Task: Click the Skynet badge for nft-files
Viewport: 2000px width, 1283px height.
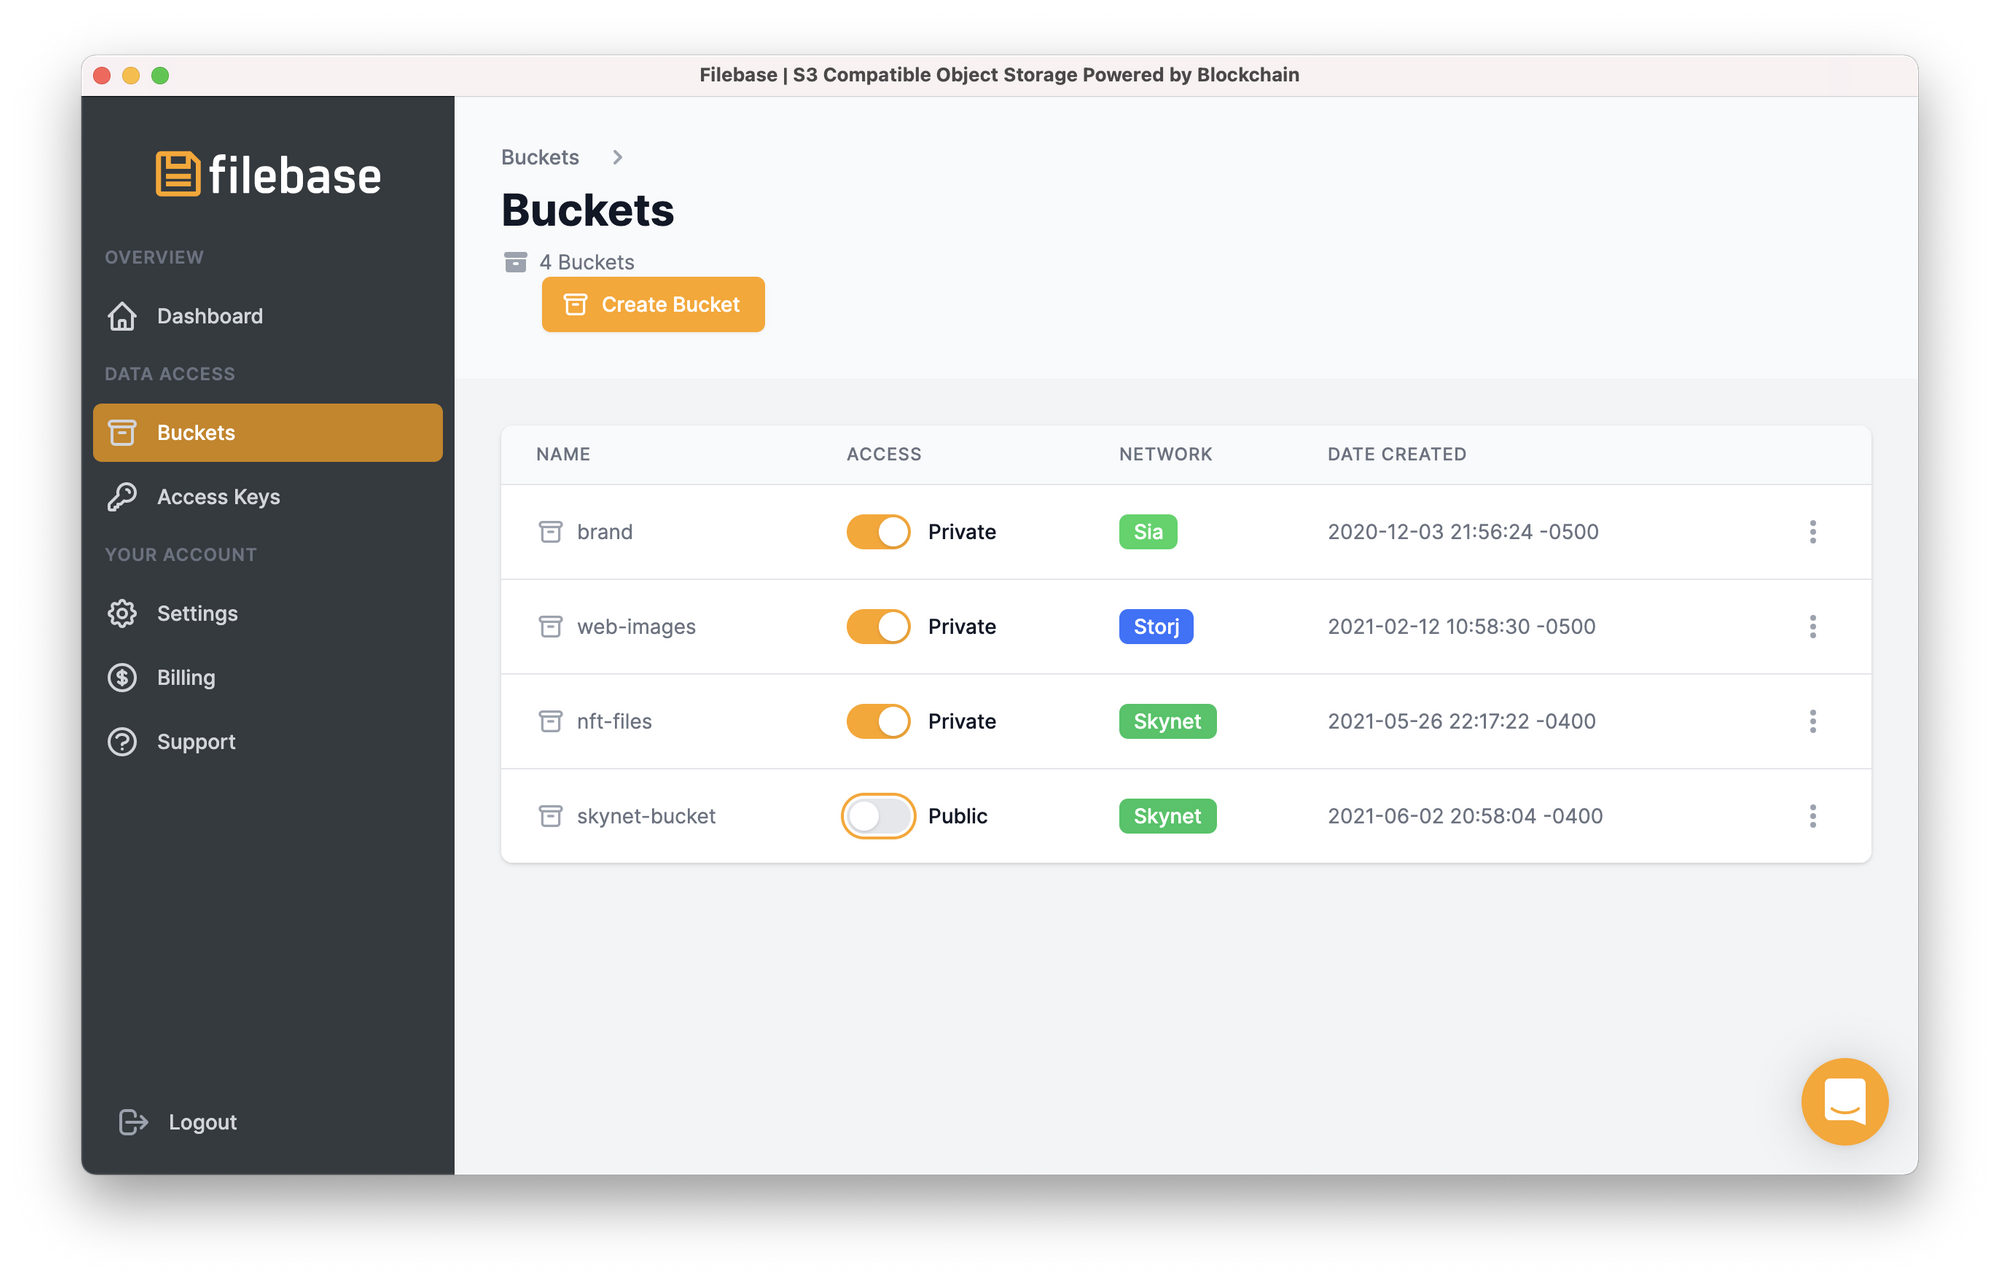Action: pos(1167,721)
